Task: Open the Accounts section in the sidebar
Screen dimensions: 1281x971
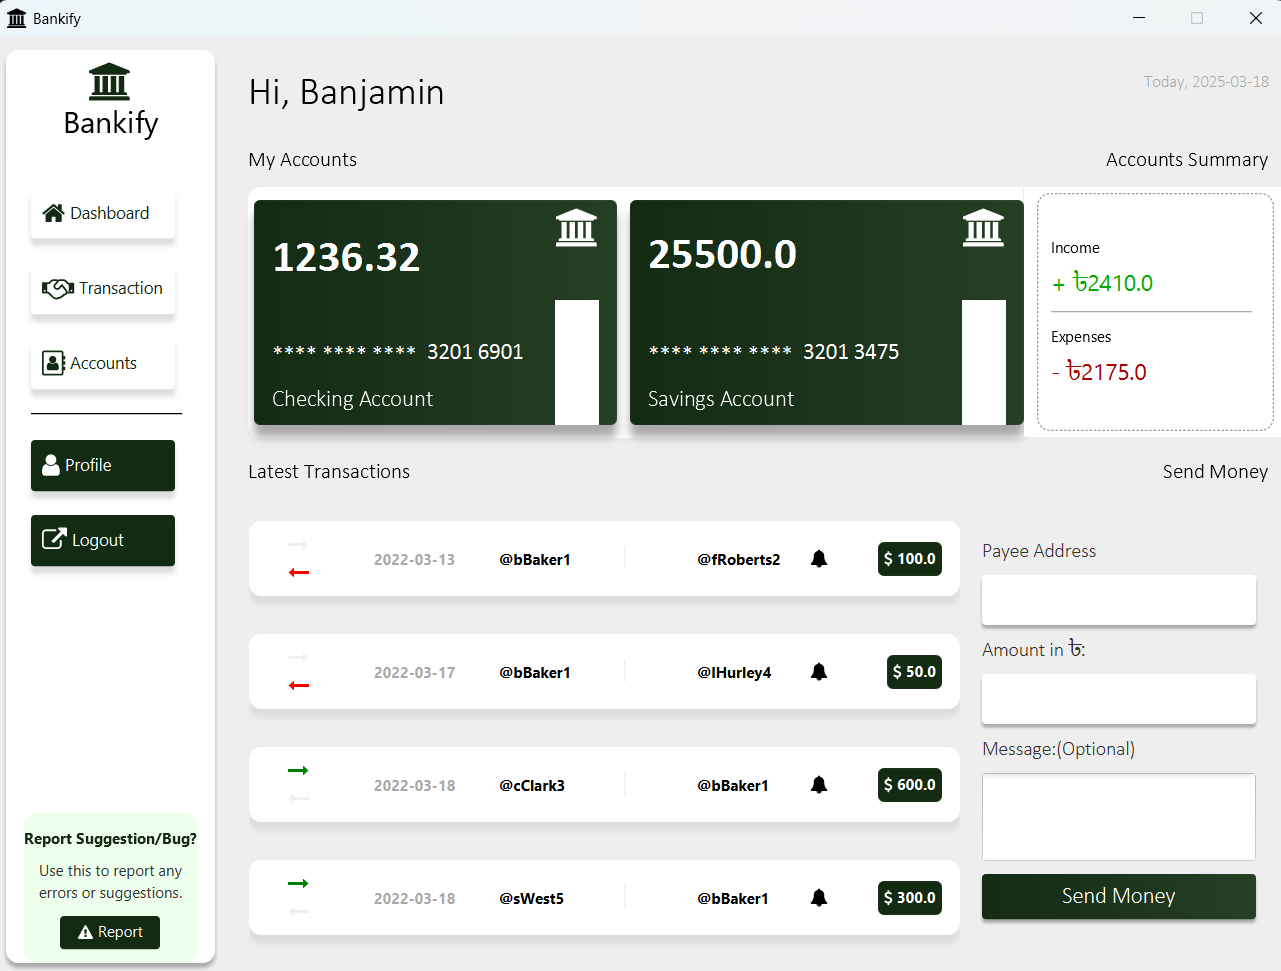Action: 103,364
